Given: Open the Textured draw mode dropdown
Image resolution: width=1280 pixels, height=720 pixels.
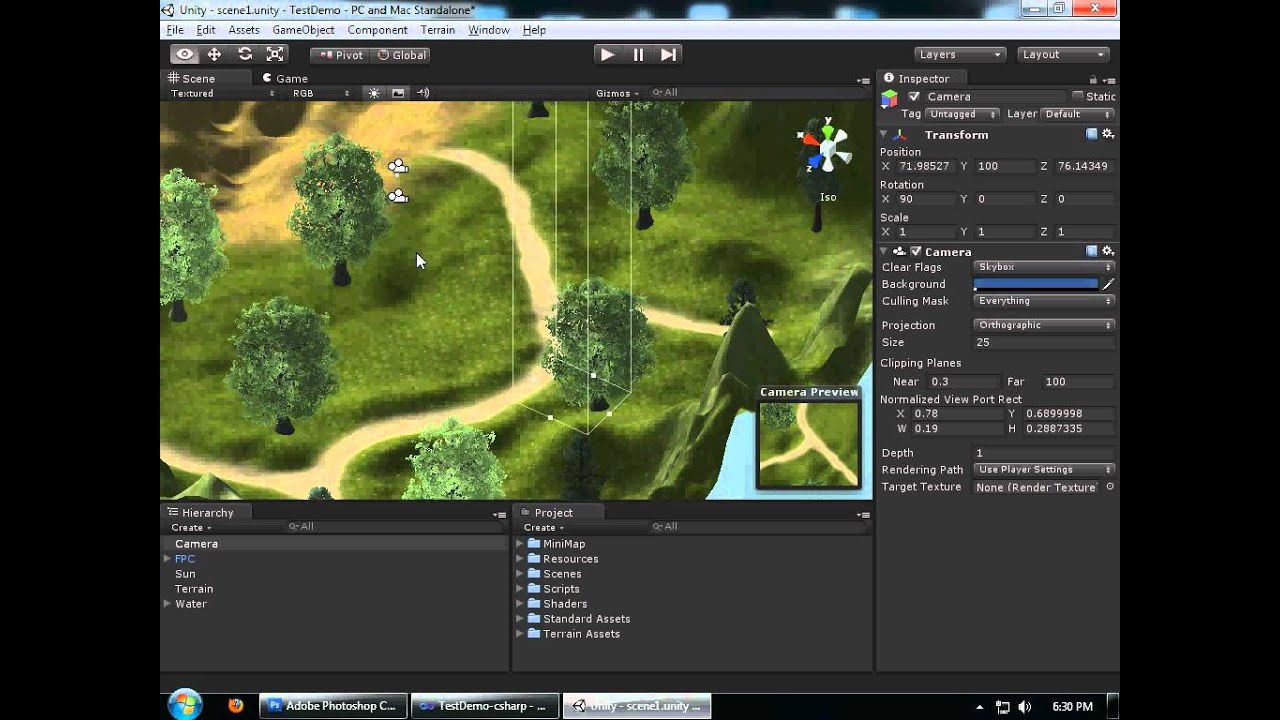Looking at the screenshot, I should (x=222, y=93).
